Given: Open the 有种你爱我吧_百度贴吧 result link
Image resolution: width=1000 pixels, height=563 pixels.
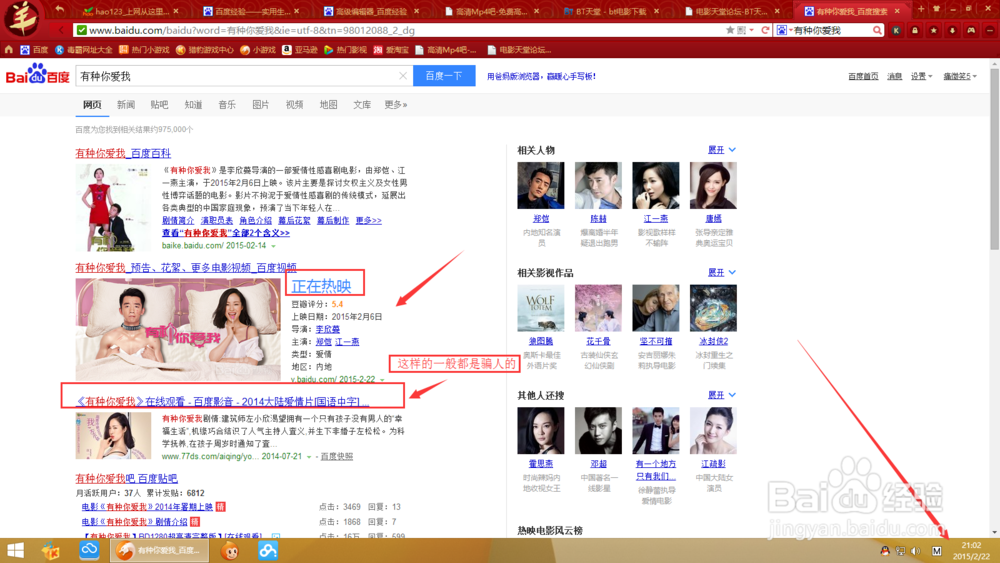Looking at the screenshot, I should (126, 478).
